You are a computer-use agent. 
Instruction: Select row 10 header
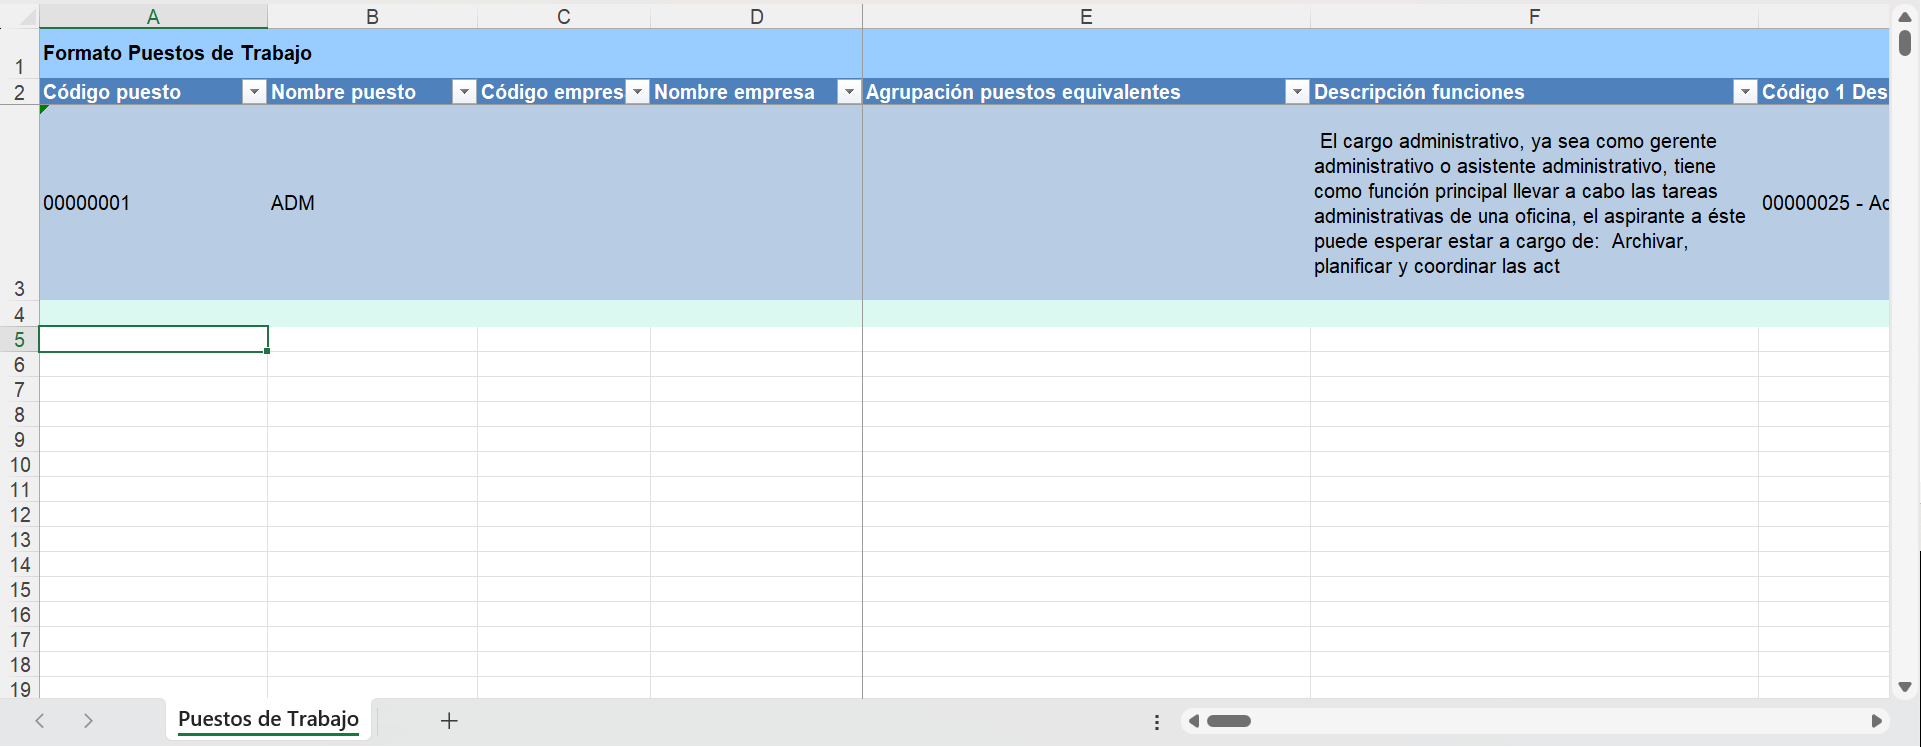[19, 465]
